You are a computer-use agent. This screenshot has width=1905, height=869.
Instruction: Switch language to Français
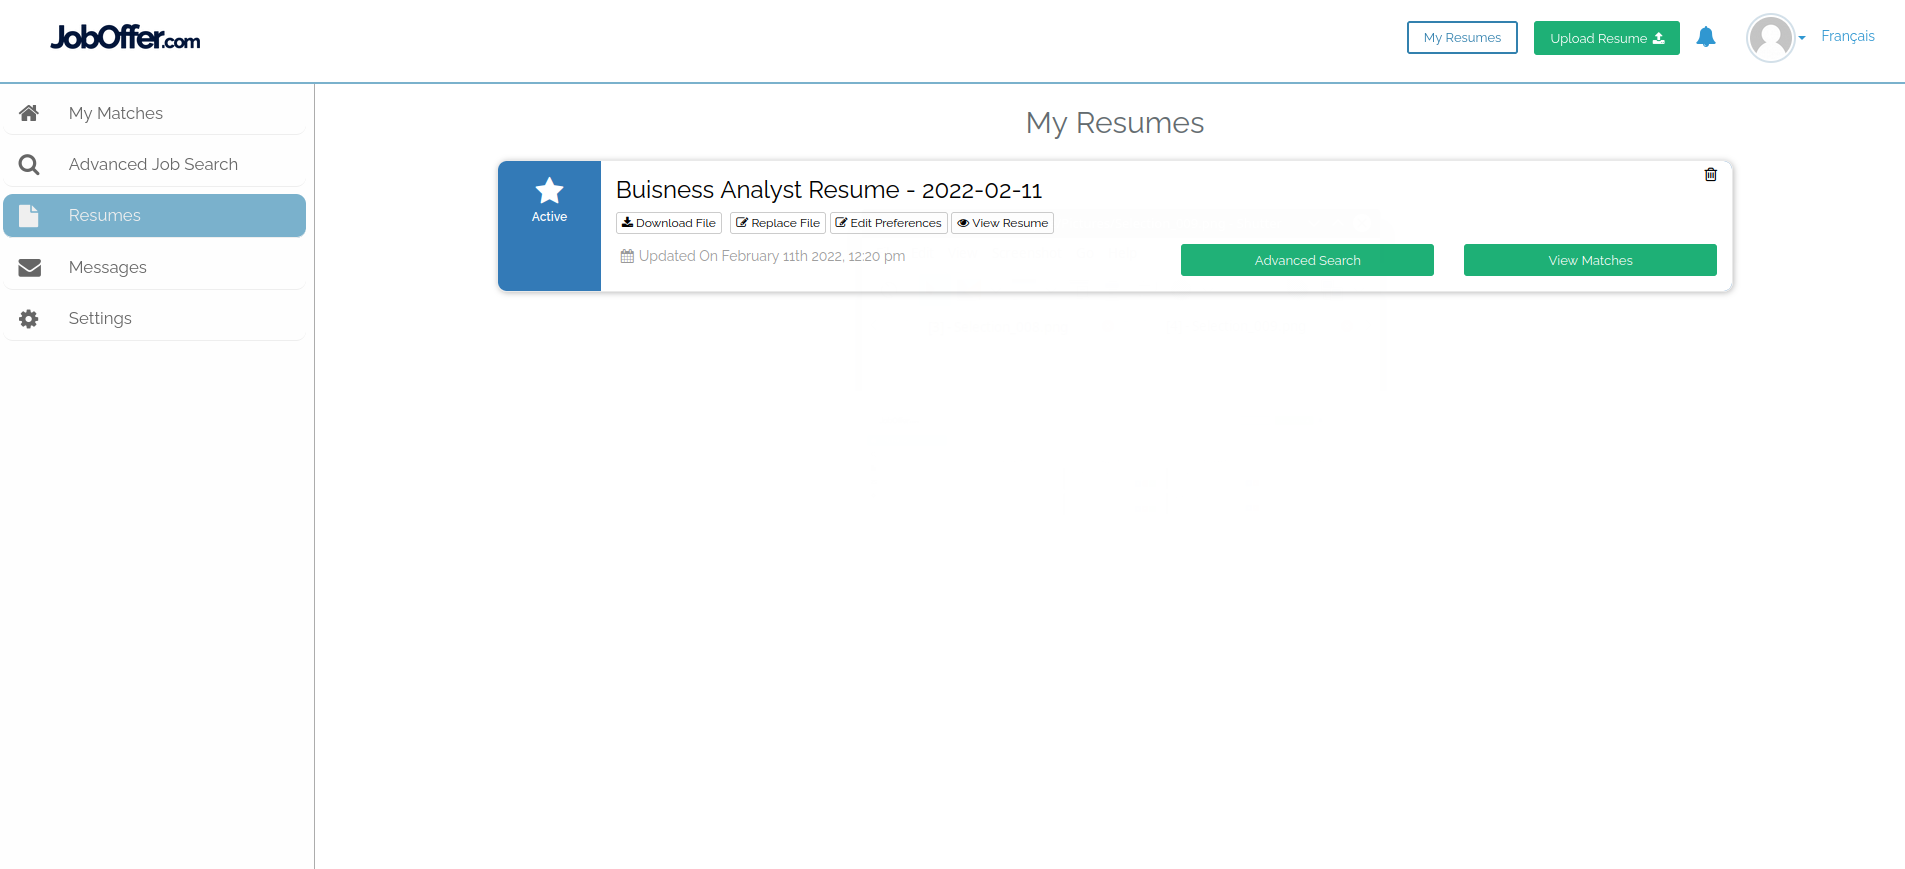1847,36
